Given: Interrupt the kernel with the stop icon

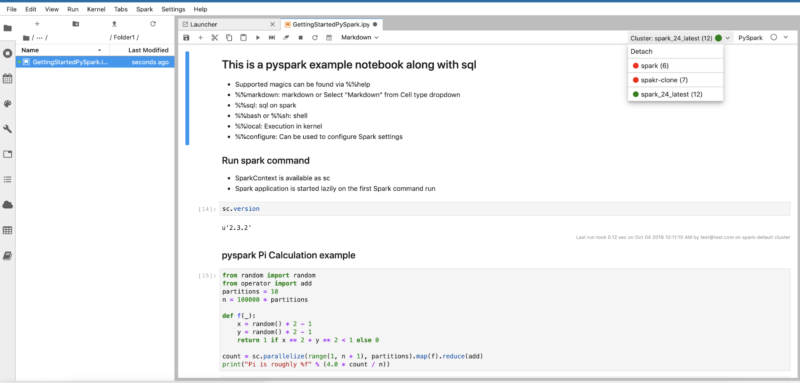Looking at the screenshot, I should pyautogui.click(x=301, y=38).
